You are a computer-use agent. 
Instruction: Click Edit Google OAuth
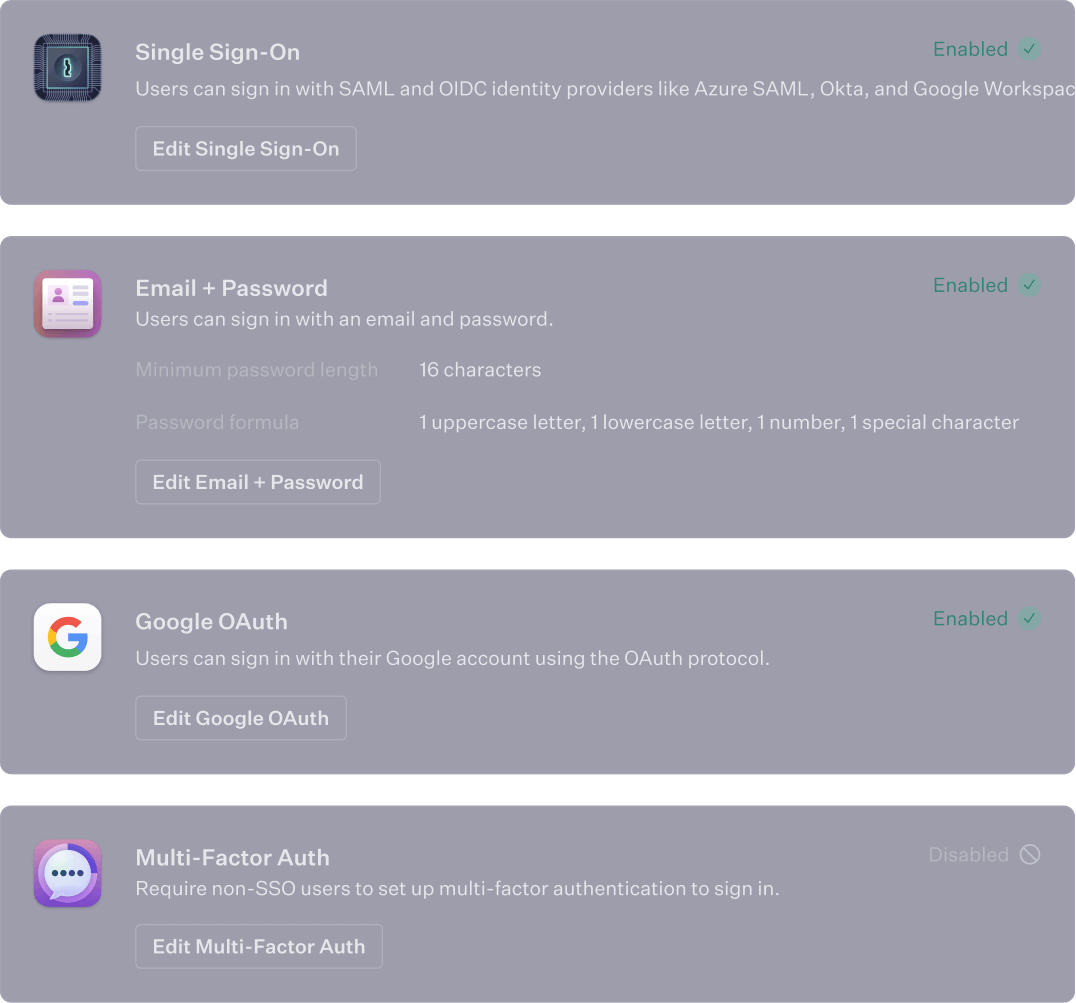pos(240,717)
